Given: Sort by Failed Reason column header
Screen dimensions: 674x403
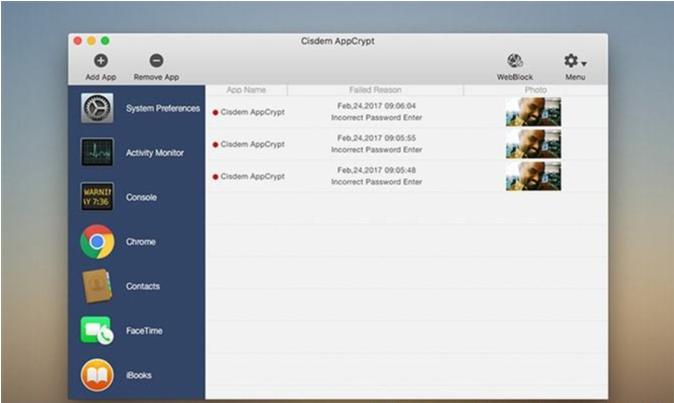Looking at the screenshot, I should [x=375, y=90].
